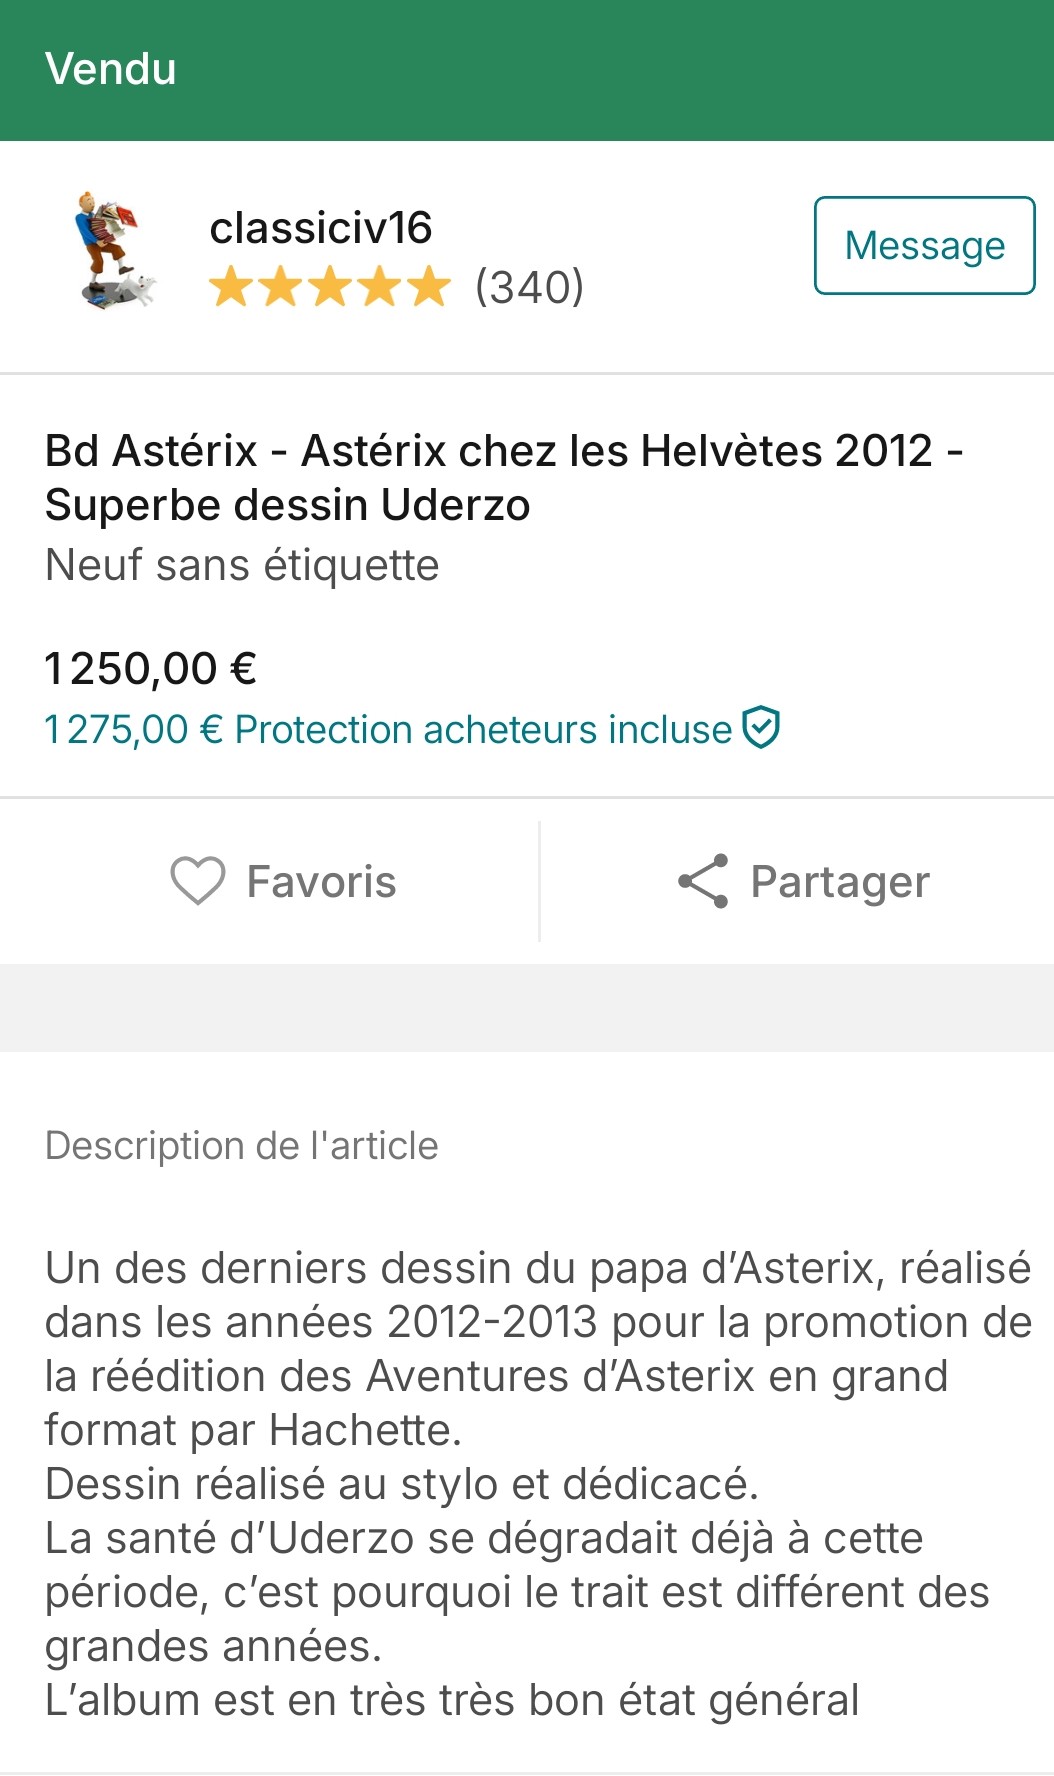This screenshot has height=1776, width=1054.
Task: Toggle the heart favorite icon
Action: pyautogui.click(x=197, y=881)
